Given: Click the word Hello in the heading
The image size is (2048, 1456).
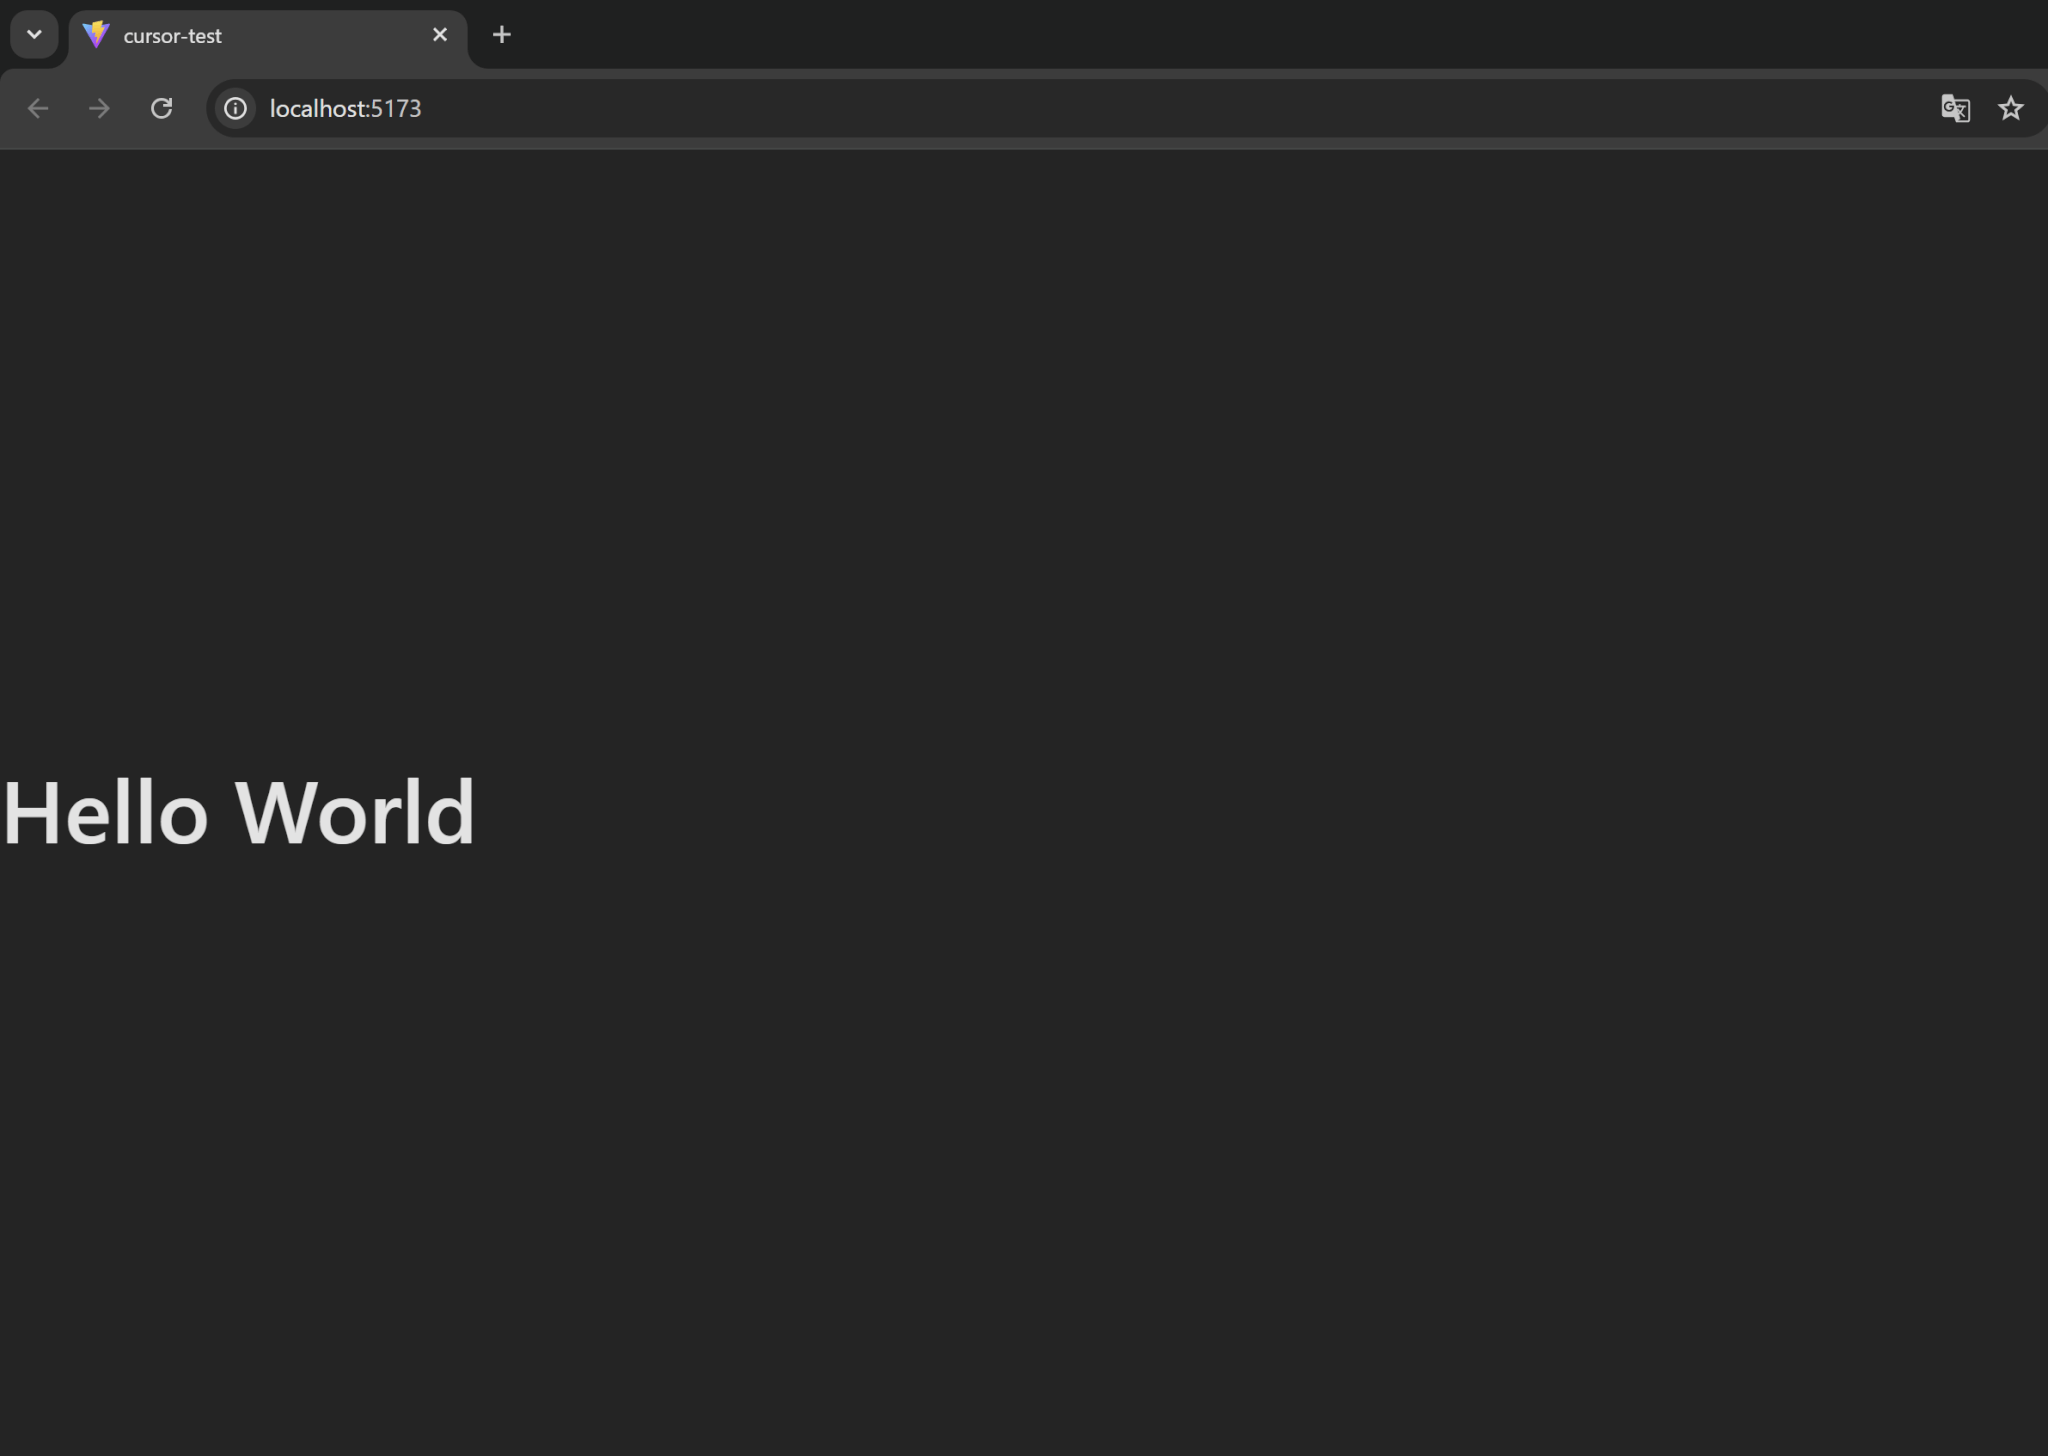Looking at the screenshot, I should point(105,812).
